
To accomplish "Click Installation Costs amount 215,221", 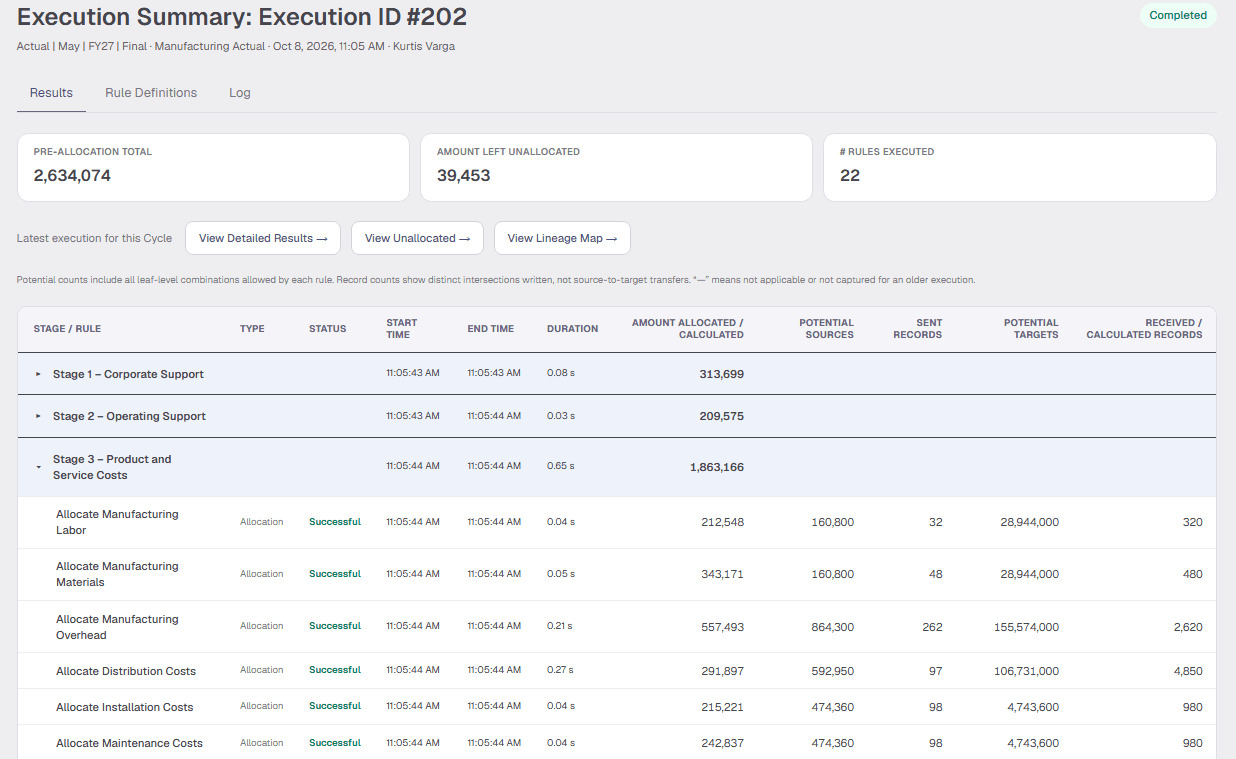I will [723, 707].
